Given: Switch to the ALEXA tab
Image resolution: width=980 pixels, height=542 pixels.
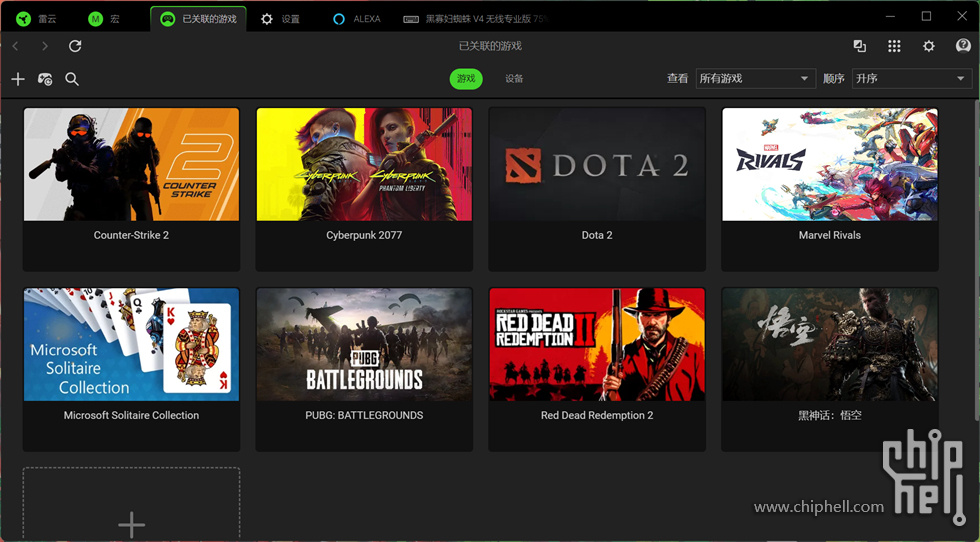Looking at the screenshot, I should coord(357,19).
